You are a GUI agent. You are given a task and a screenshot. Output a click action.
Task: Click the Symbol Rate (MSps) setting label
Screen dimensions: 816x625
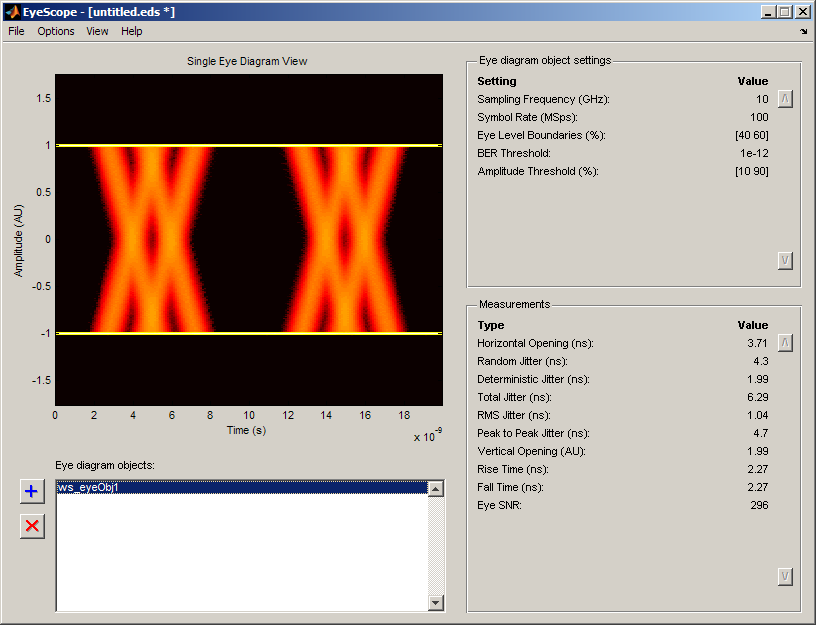(528, 117)
